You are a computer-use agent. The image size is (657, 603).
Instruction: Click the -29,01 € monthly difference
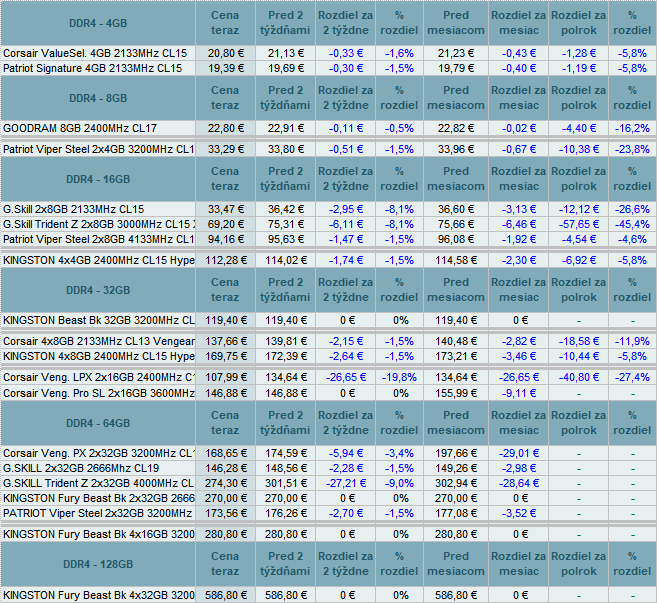tap(519, 453)
